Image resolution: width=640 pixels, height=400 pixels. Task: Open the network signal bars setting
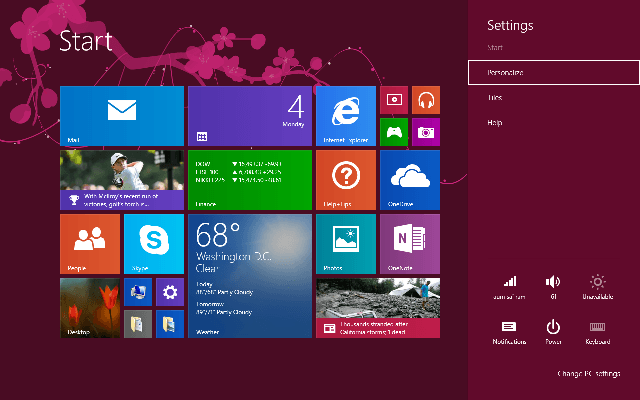(509, 287)
